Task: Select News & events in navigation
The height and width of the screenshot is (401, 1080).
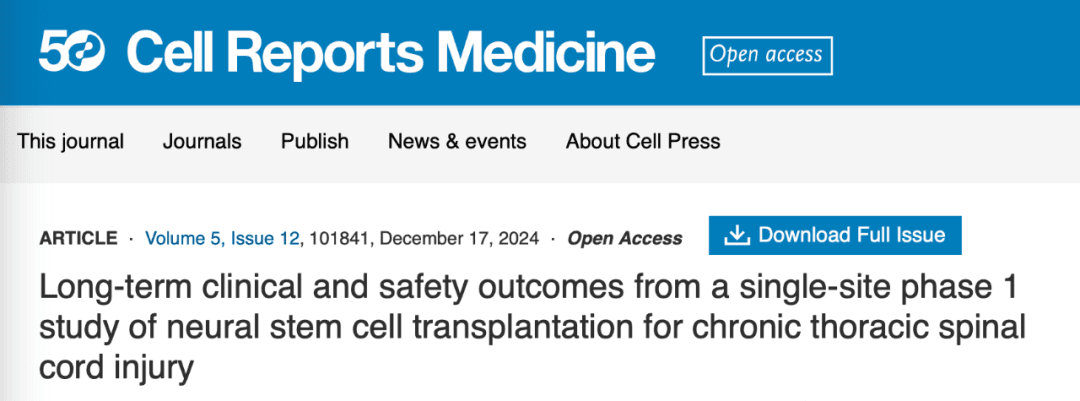Action: click(x=457, y=141)
